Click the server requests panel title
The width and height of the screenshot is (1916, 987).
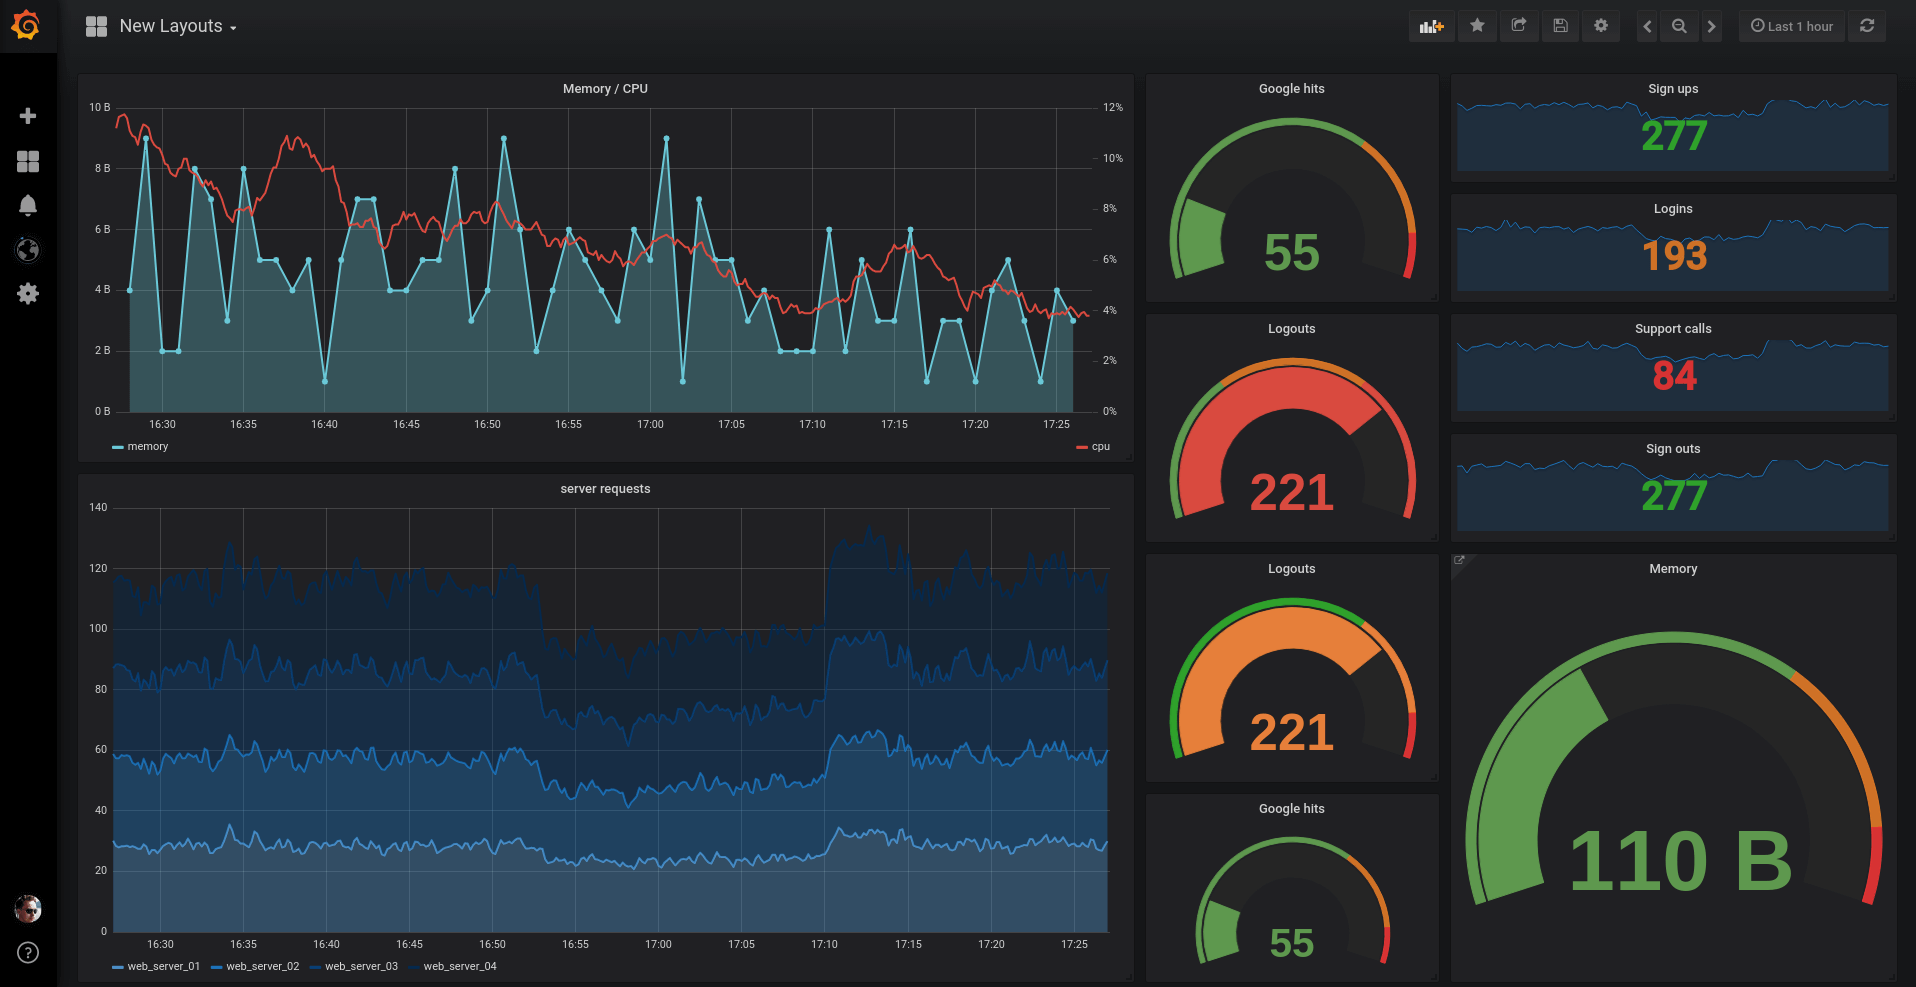coord(604,488)
